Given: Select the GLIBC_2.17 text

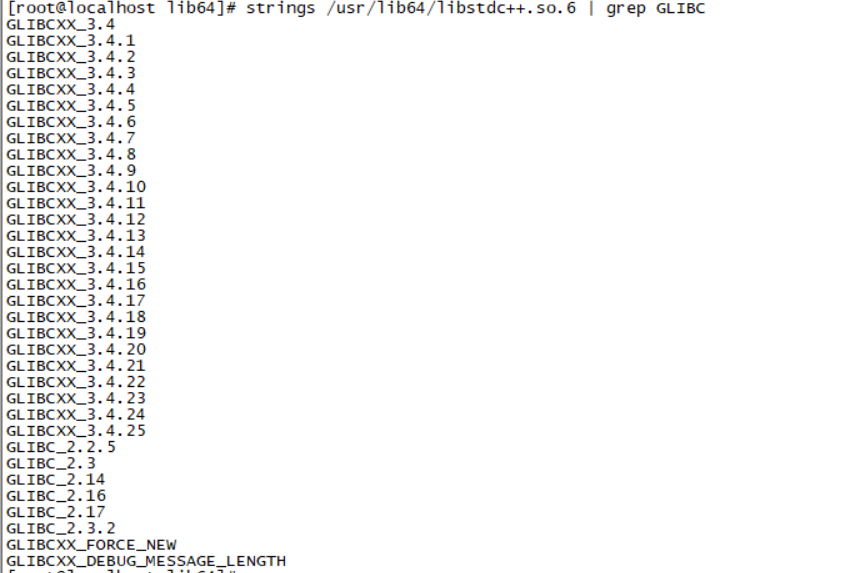Looking at the screenshot, I should click(x=56, y=512).
